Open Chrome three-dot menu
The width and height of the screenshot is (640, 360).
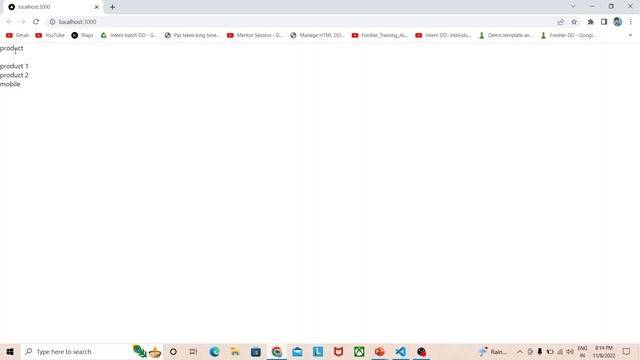coord(631,22)
